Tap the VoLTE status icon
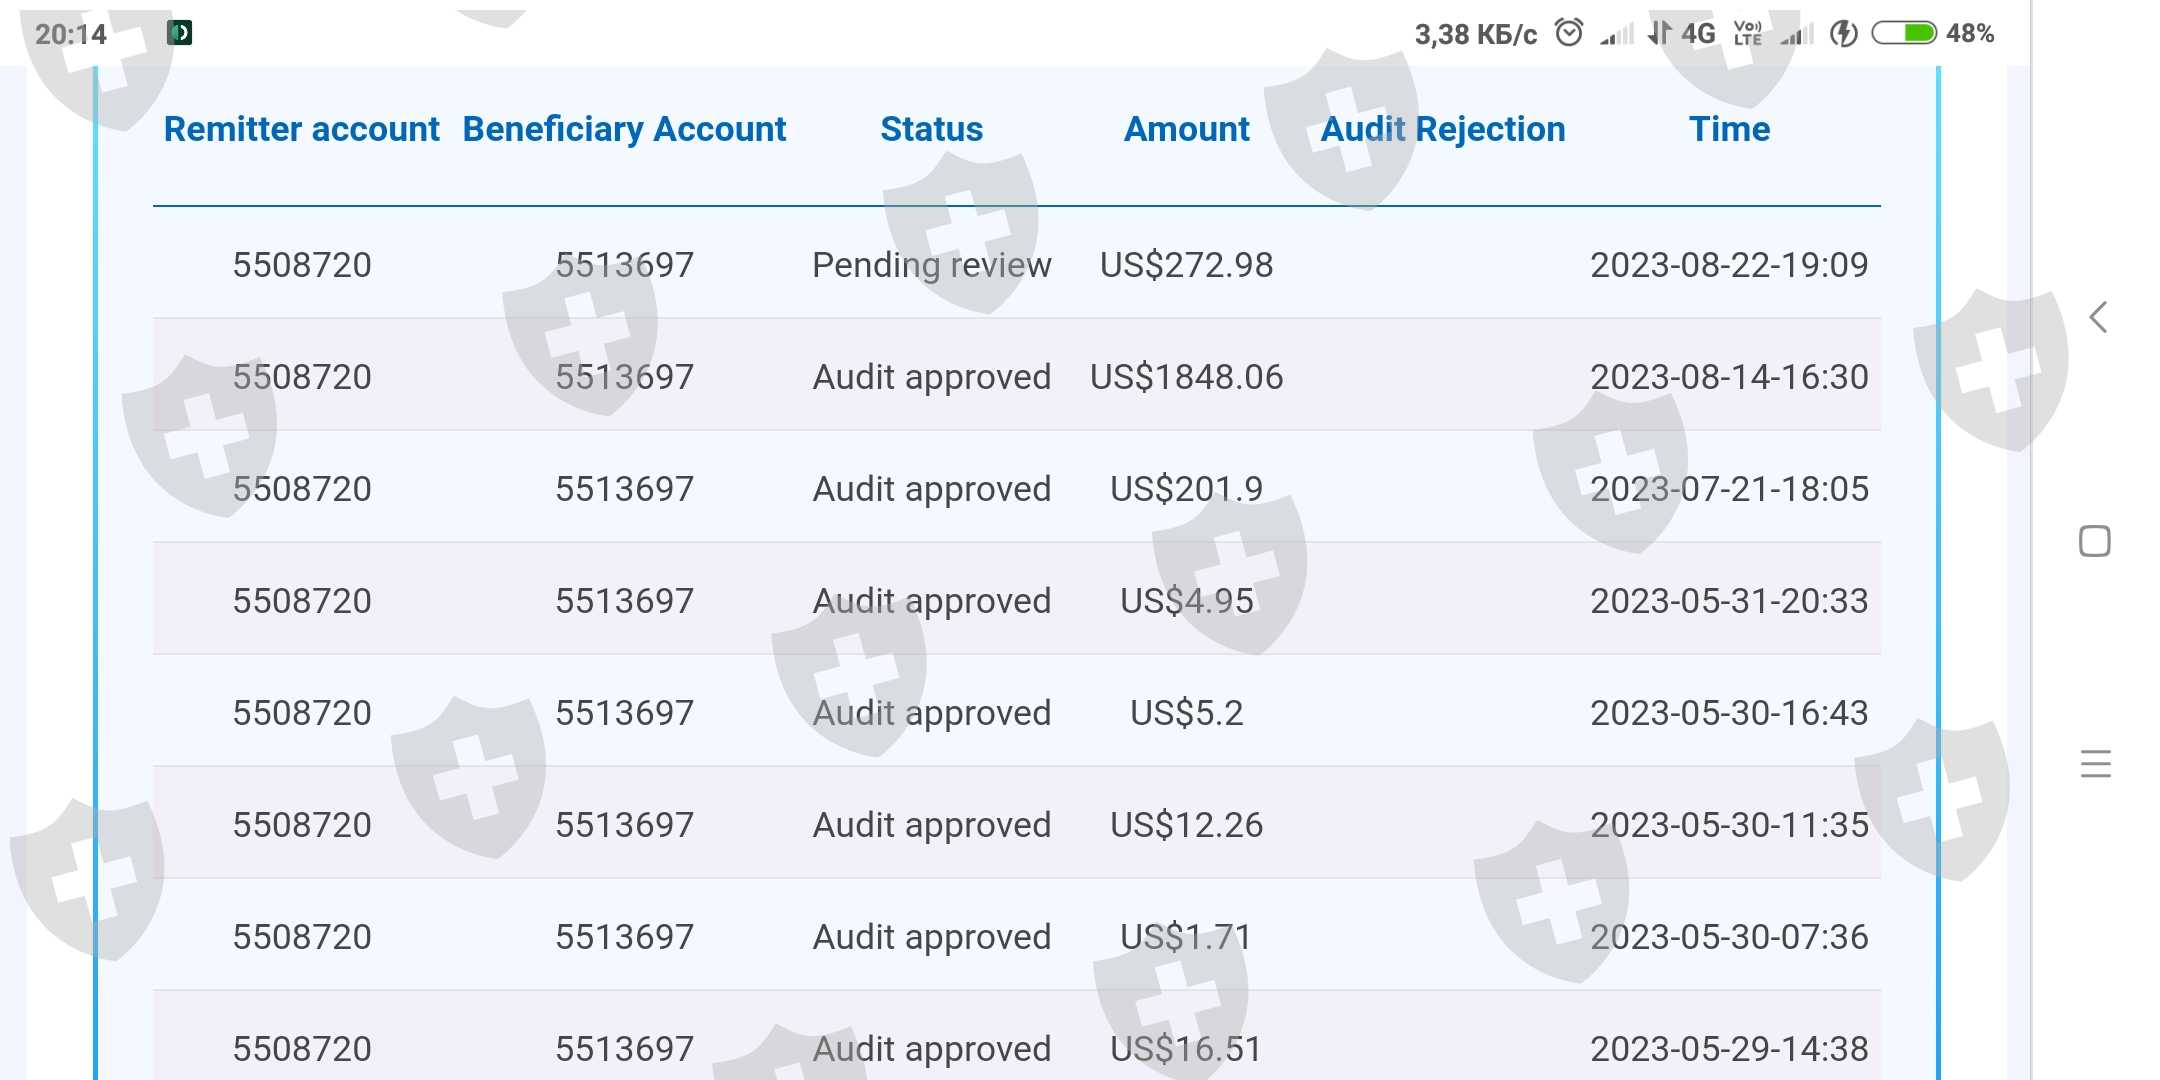 tap(1747, 34)
